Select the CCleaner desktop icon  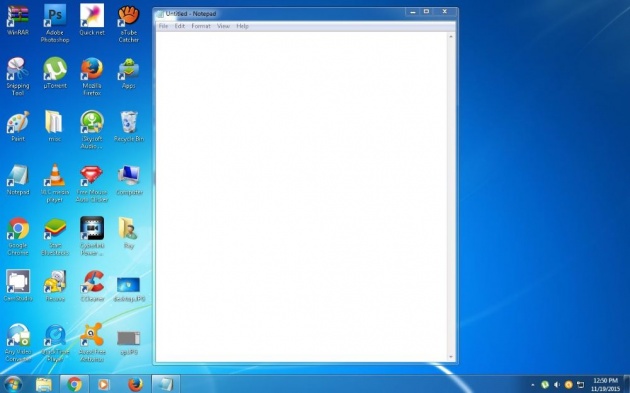pos(92,286)
